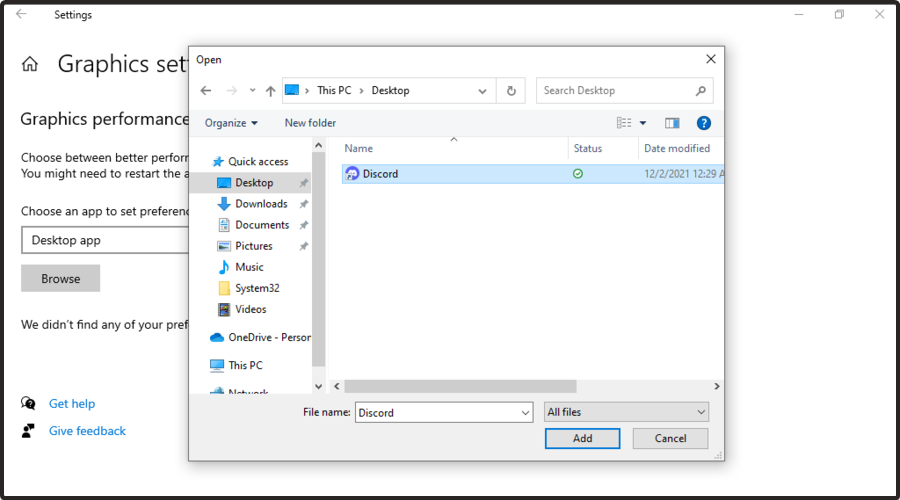Image resolution: width=900 pixels, height=500 pixels.
Task: Click the Settings home icon
Action: pyautogui.click(x=30, y=64)
